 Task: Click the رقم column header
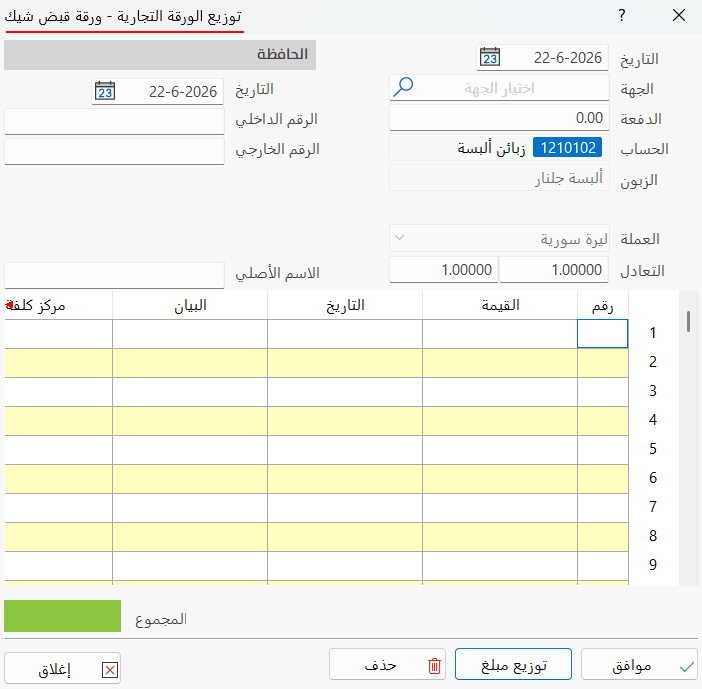(x=603, y=305)
